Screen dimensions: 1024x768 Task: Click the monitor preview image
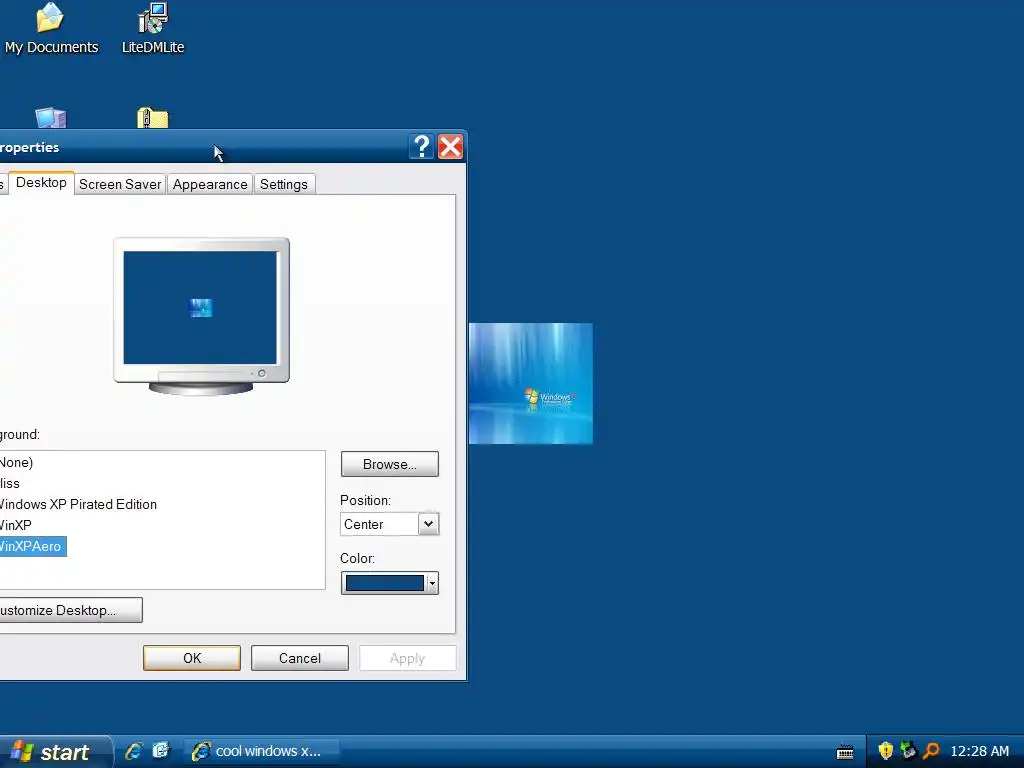click(201, 316)
